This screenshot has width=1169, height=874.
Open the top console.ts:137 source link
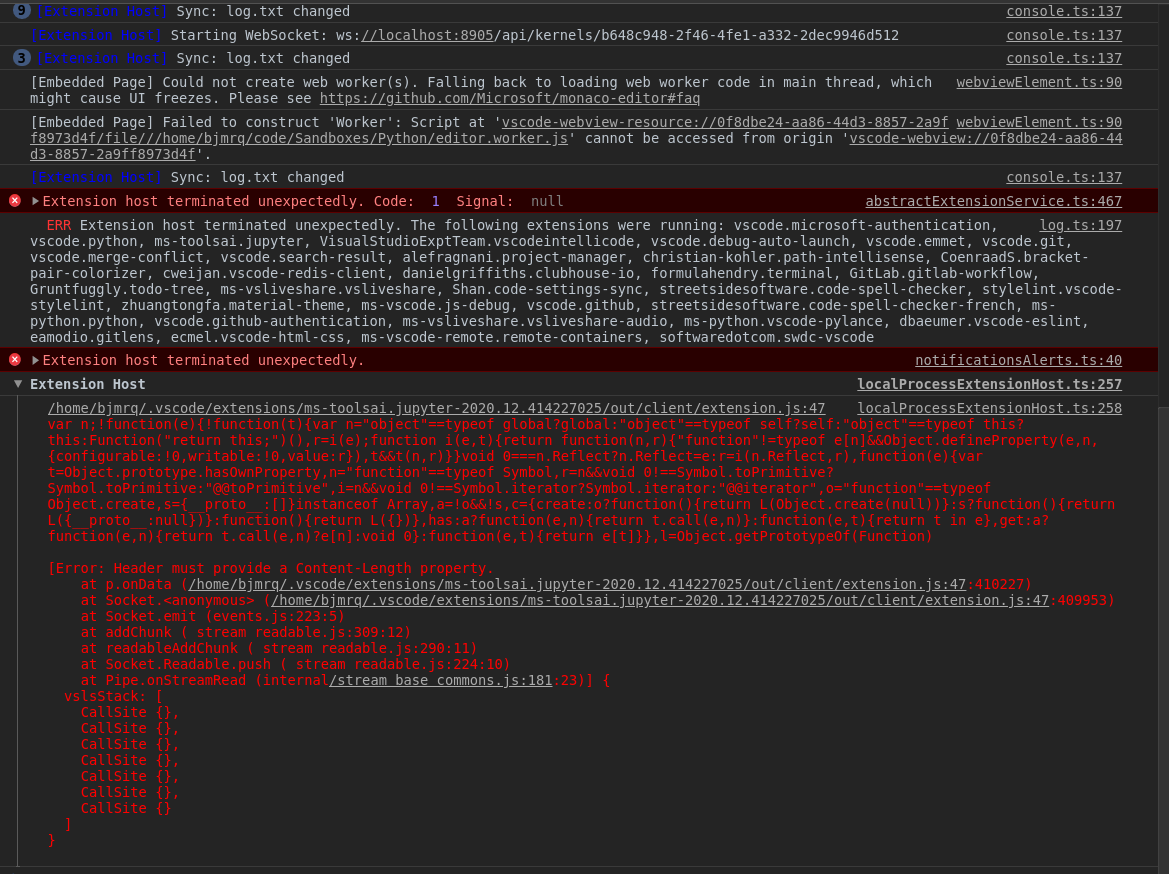coord(1063,11)
